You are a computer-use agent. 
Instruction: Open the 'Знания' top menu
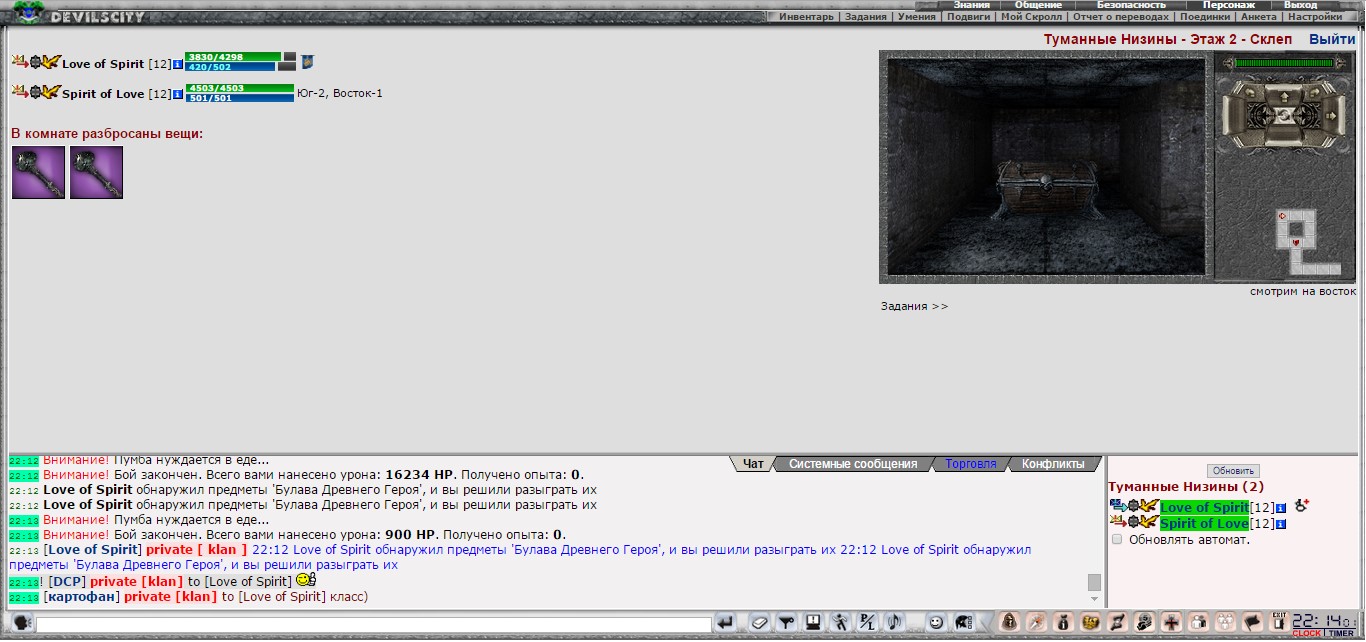[x=972, y=5]
